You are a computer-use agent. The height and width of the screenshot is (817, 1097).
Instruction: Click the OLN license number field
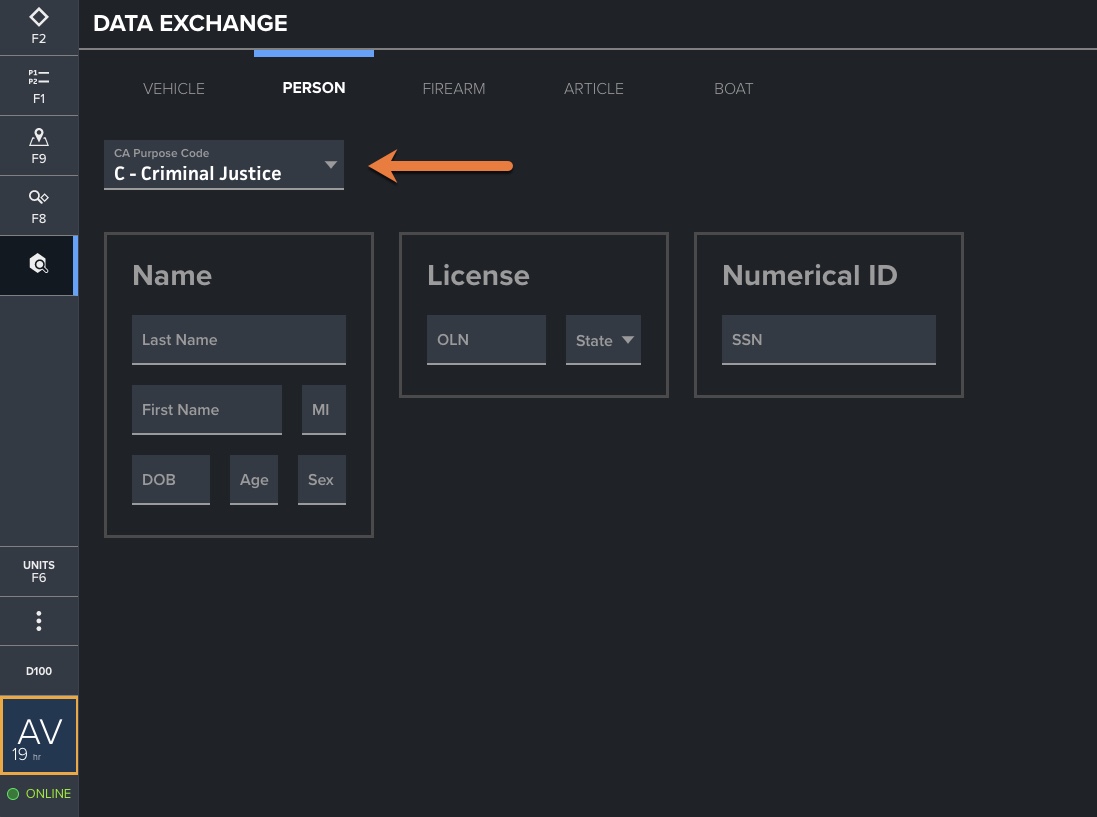point(486,340)
